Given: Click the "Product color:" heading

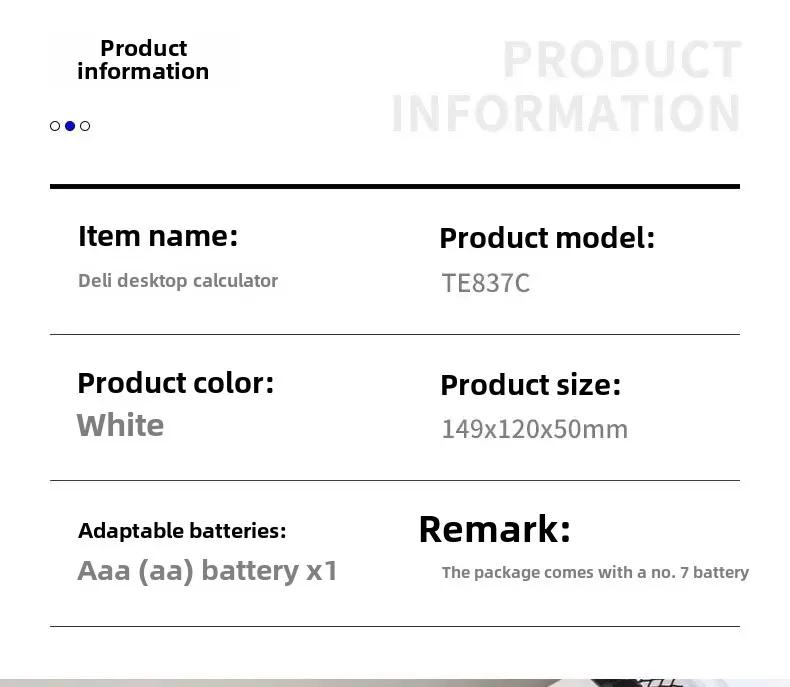Looking at the screenshot, I should [x=175, y=383].
